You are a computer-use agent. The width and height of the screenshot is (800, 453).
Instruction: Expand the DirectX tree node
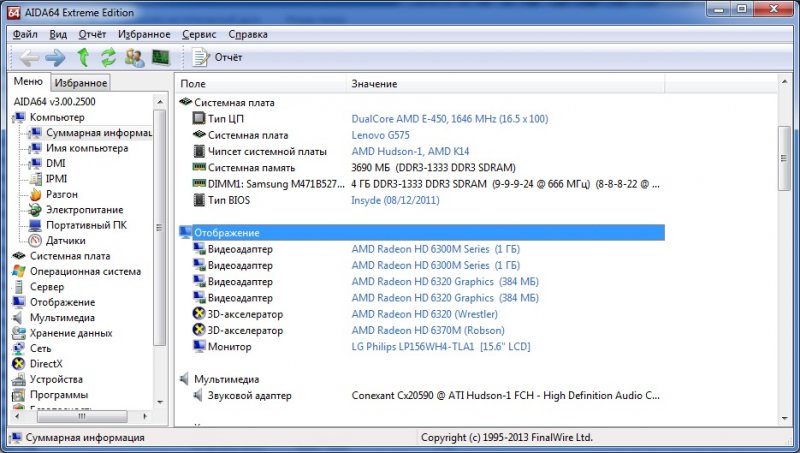pyautogui.click(x=46, y=364)
